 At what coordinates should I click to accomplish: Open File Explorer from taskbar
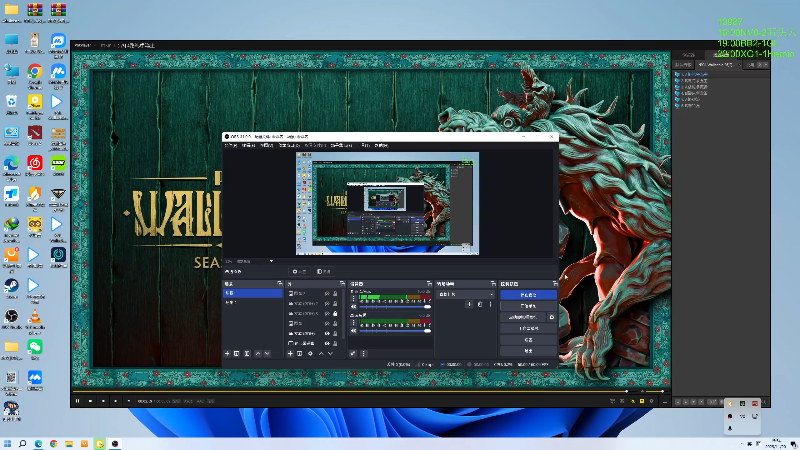click(x=69, y=444)
